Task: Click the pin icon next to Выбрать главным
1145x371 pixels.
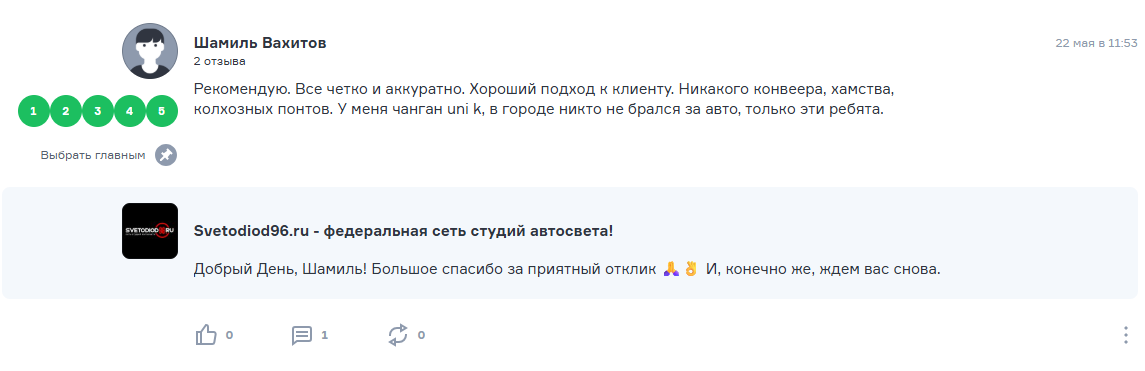Action: 166,156
